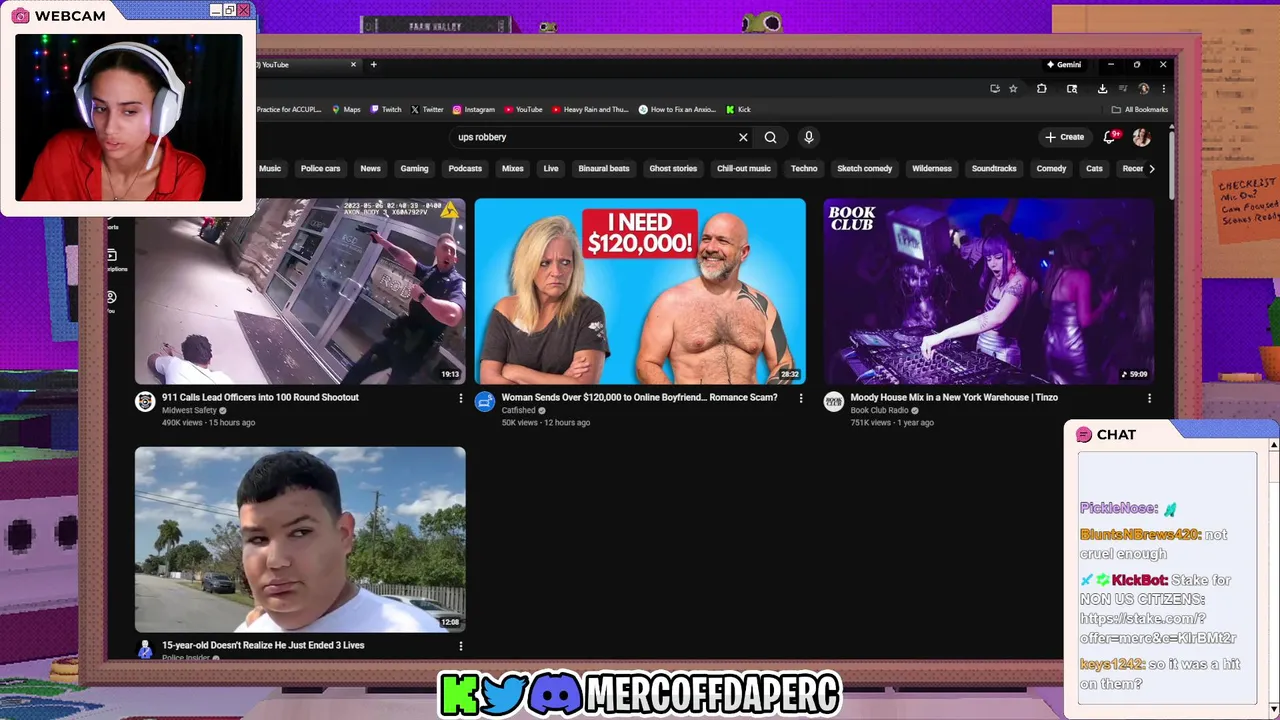This screenshot has height=720, width=1280.
Task: Open Instagram bookmark
Action: coord(474,110)
